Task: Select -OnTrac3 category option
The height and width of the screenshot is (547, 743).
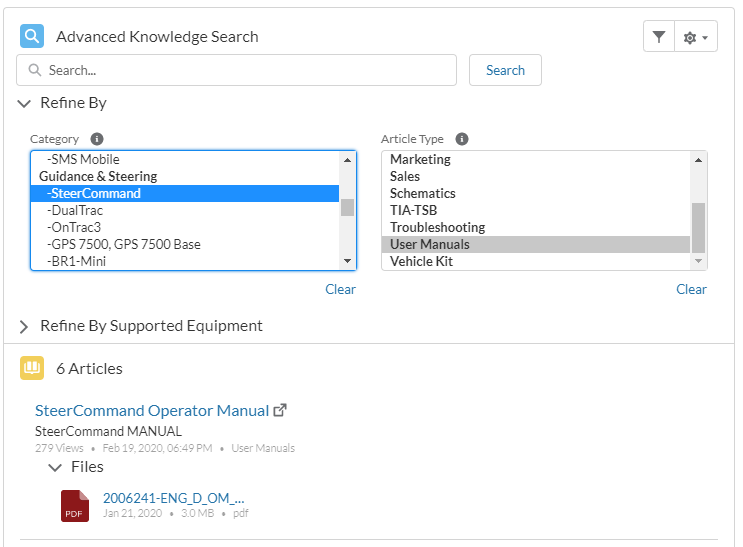Action: click(185, 228)
